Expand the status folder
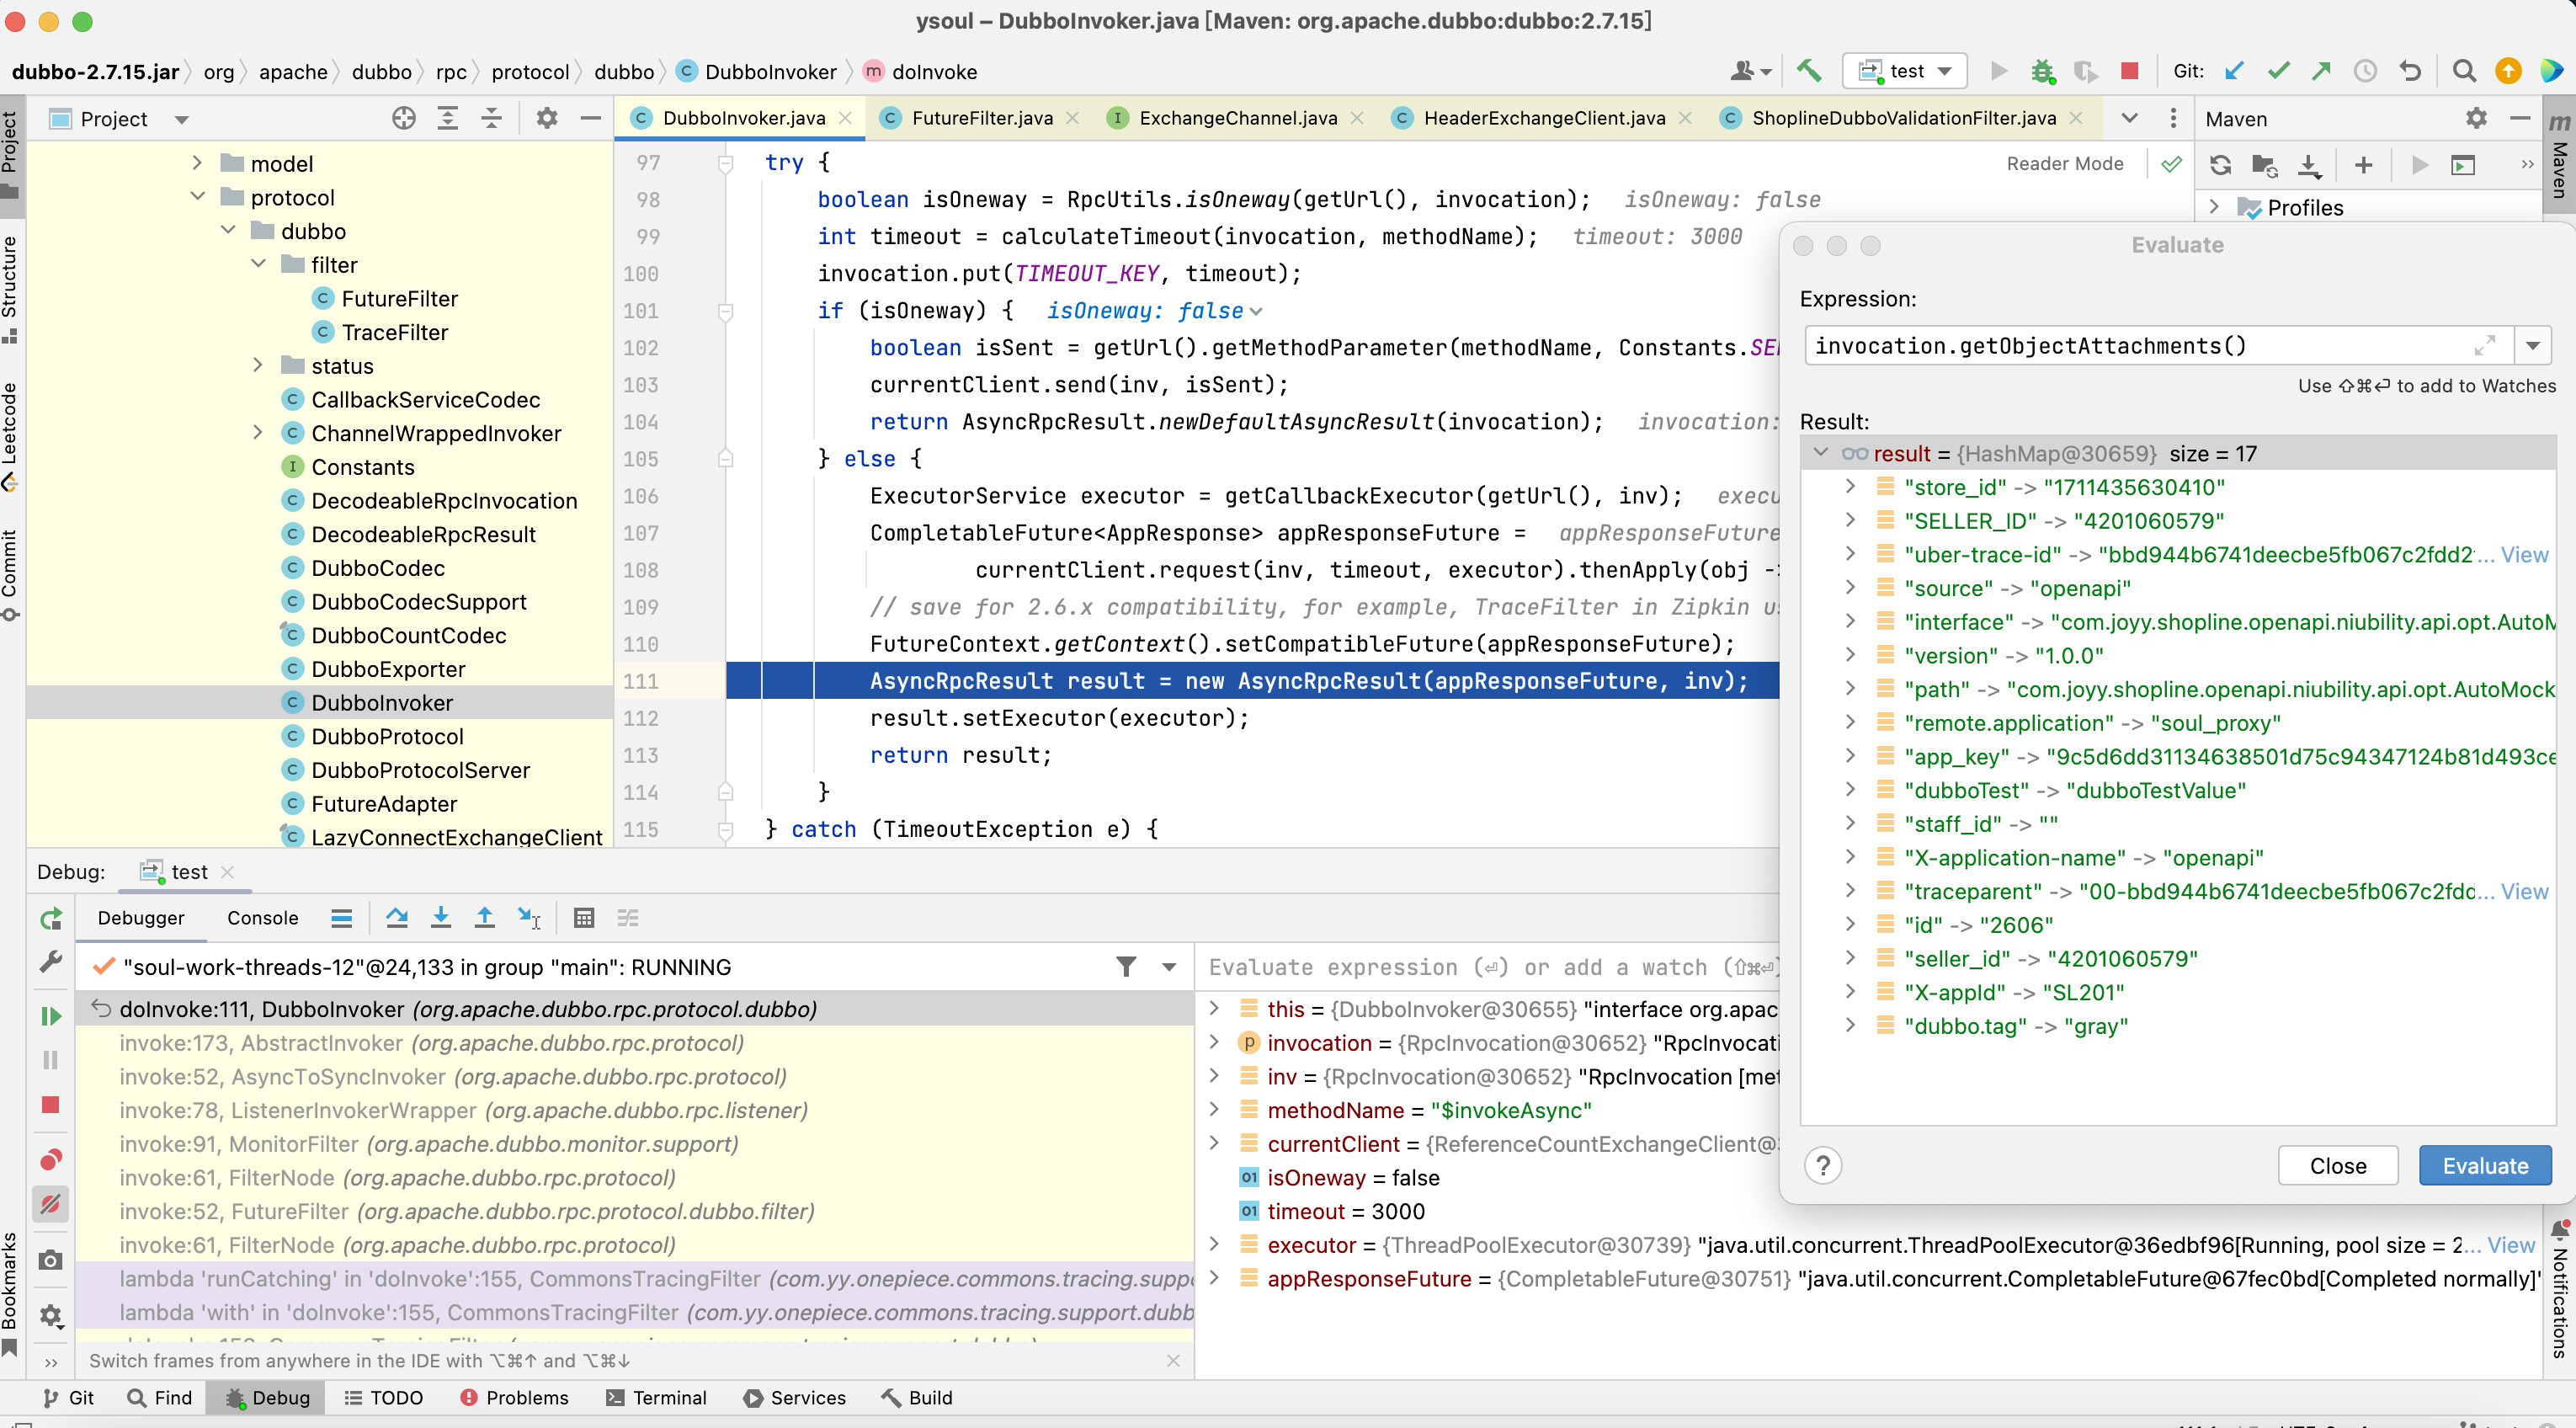 [258, 365]
